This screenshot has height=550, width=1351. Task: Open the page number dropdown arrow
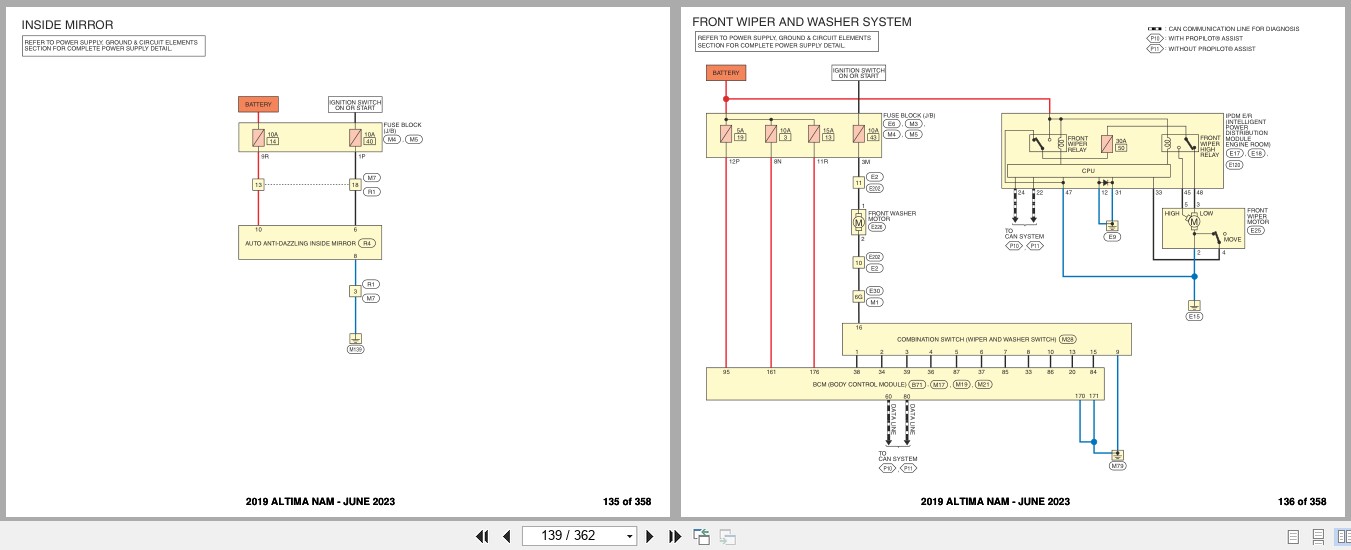[629, 536]
